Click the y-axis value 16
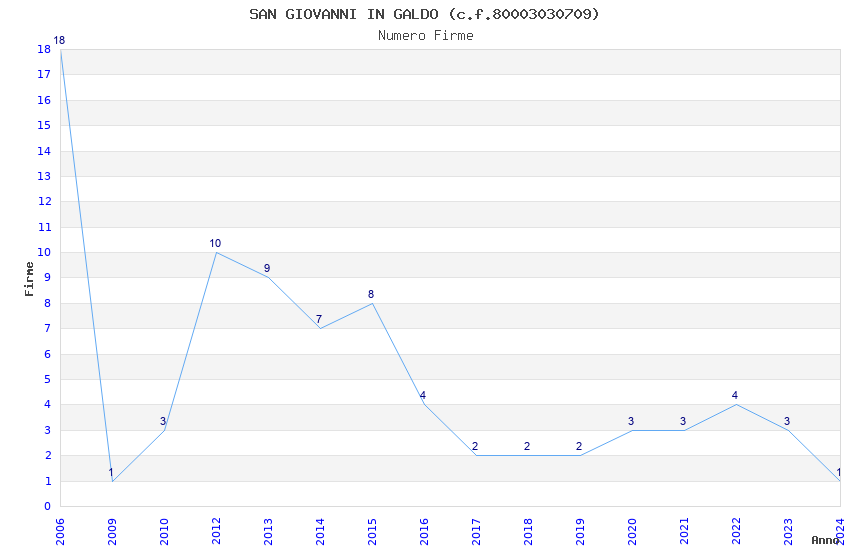Image resolution: width=850 pixels, height=550 pixels. [x=44, y=100]
